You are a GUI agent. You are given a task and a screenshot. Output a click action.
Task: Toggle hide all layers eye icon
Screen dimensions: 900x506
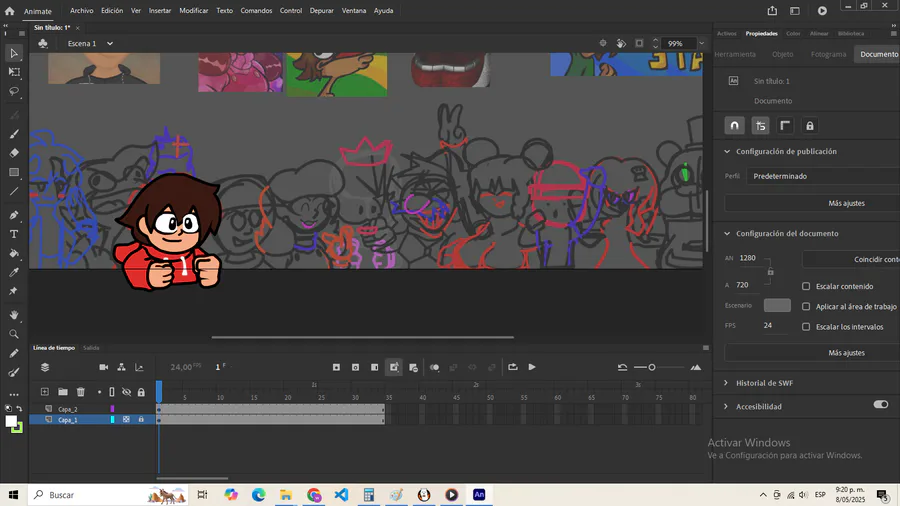[x=126, y=392]
